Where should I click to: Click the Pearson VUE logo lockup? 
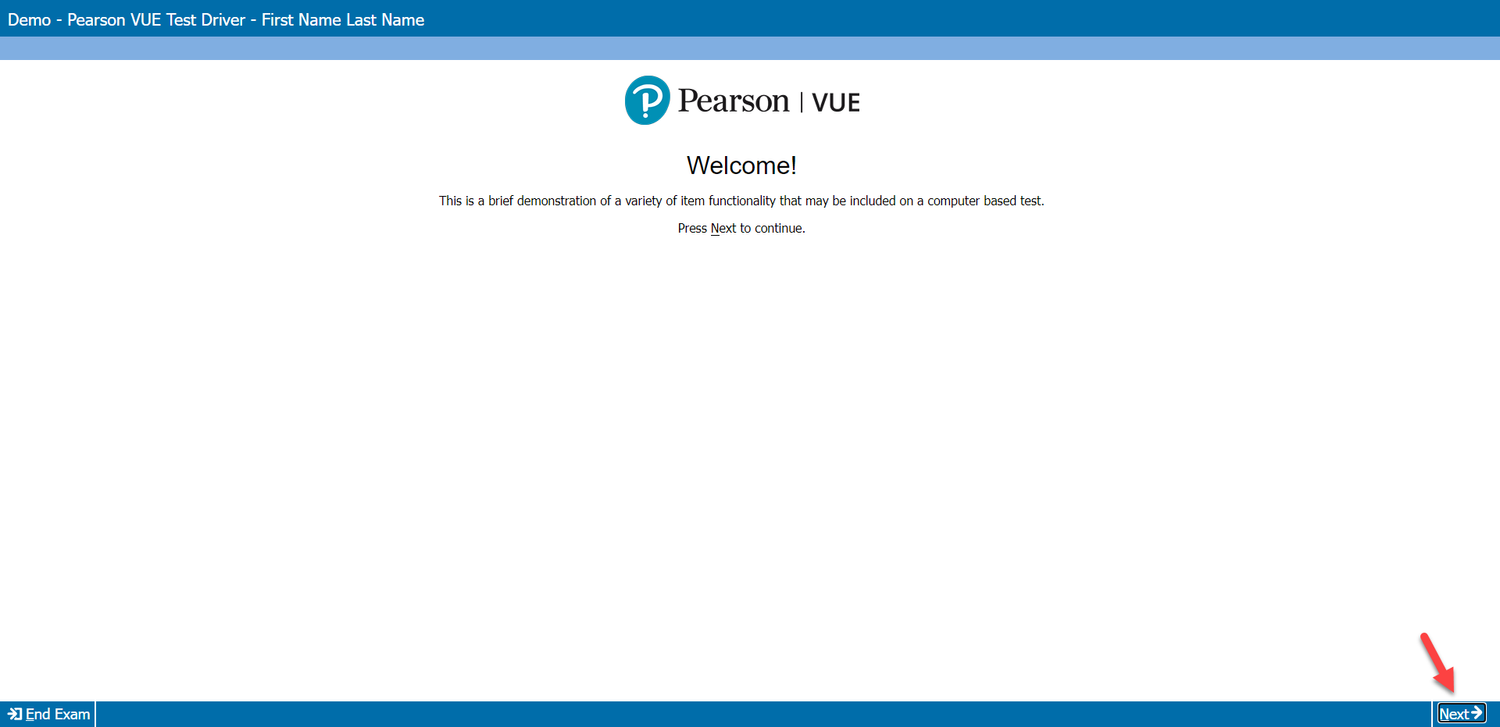tap(742, 100)
